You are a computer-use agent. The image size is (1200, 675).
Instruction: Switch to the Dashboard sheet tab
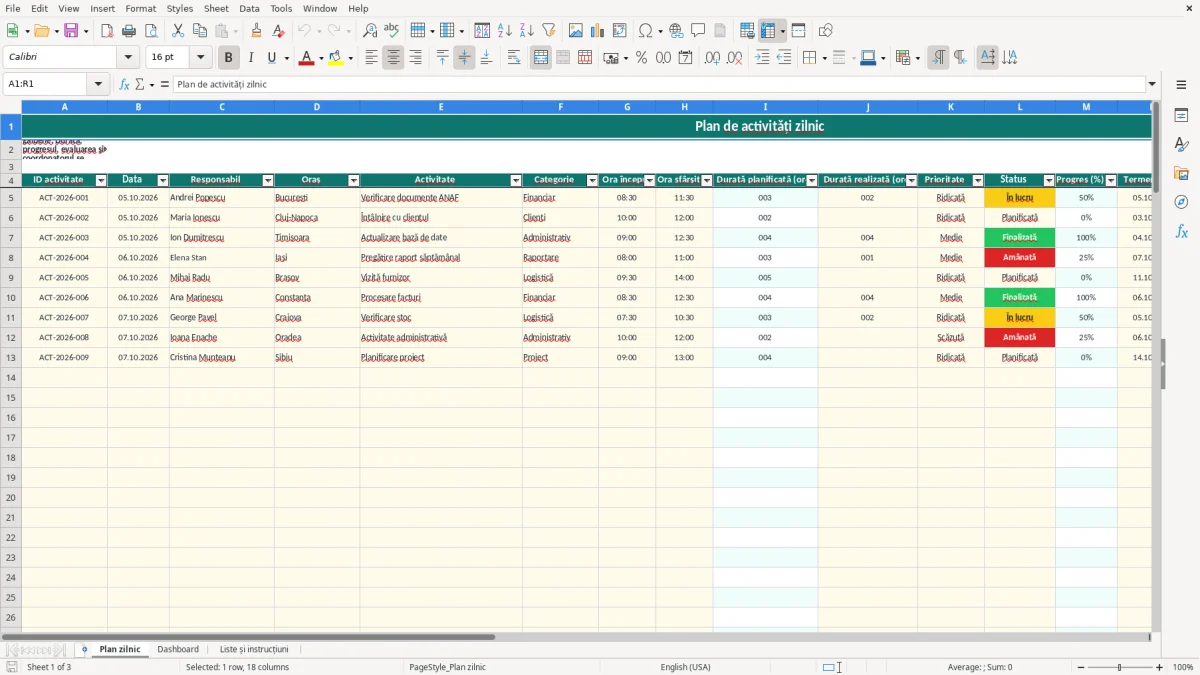(178, 649)
